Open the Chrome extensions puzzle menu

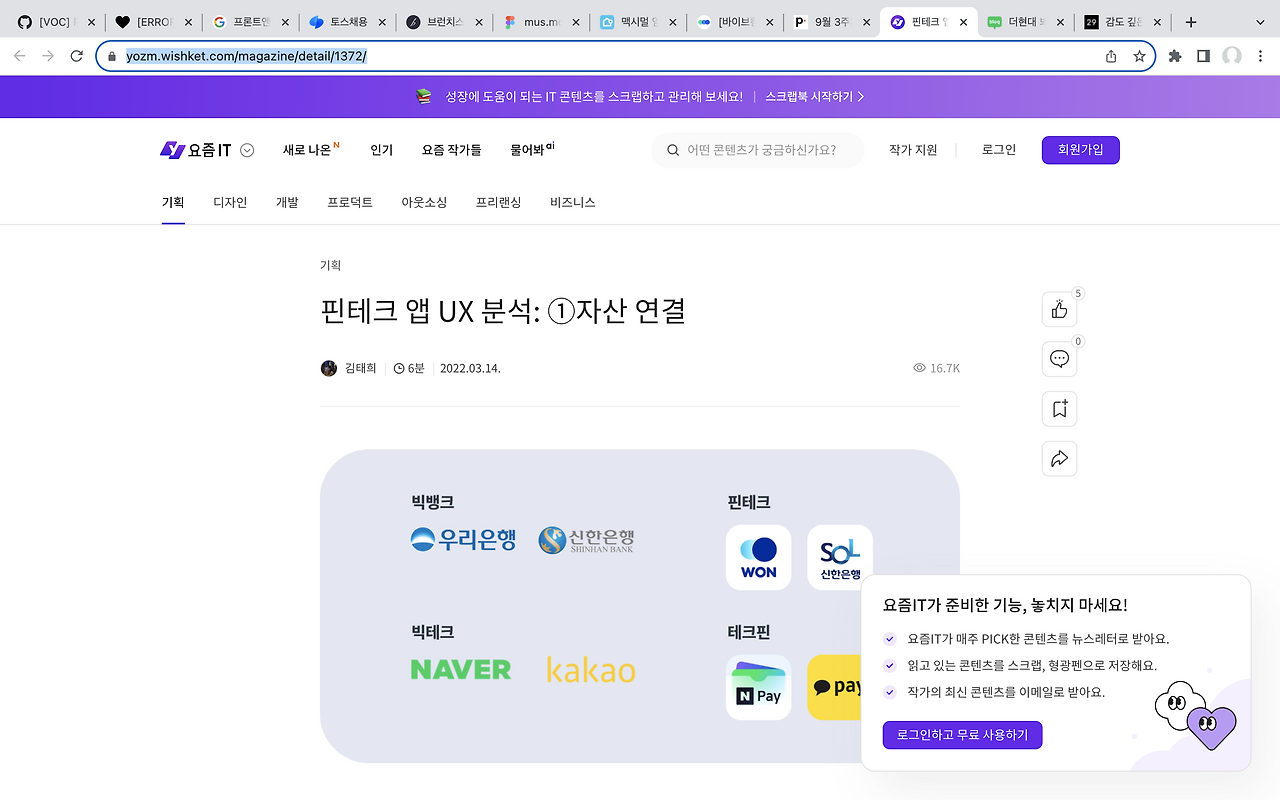1175,56
